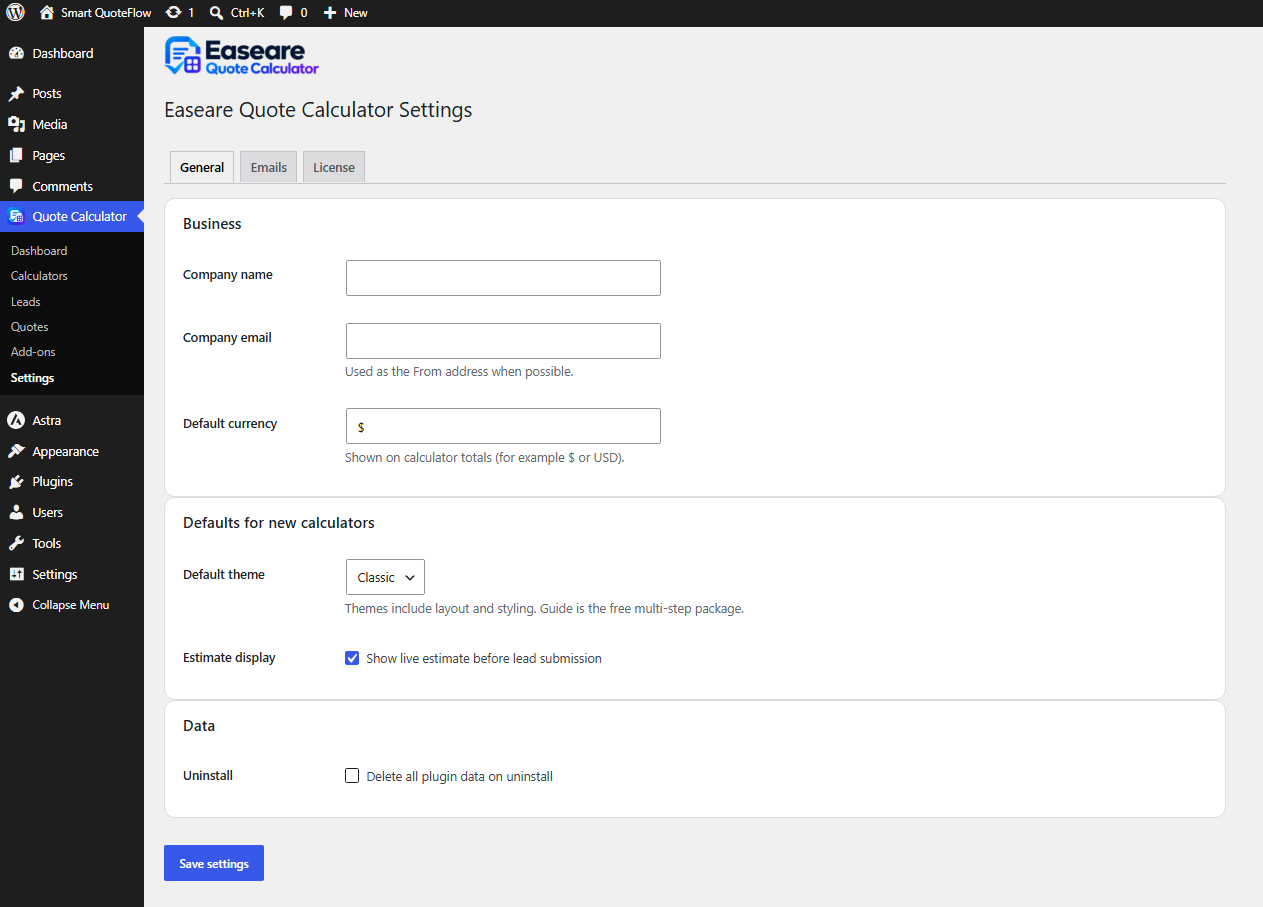Image resolution: width=1263 pixels, height=907 pixels.
Task: Switch to the Emails tab
Action: click(268, 167)
